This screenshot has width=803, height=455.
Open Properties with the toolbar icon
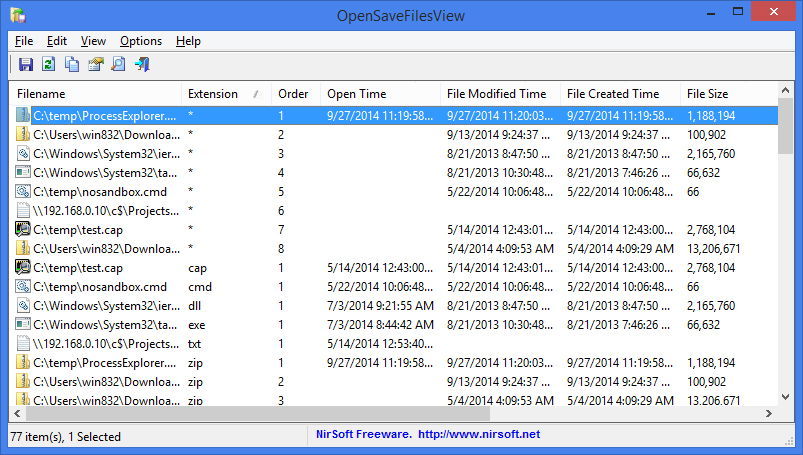[95, 64]
